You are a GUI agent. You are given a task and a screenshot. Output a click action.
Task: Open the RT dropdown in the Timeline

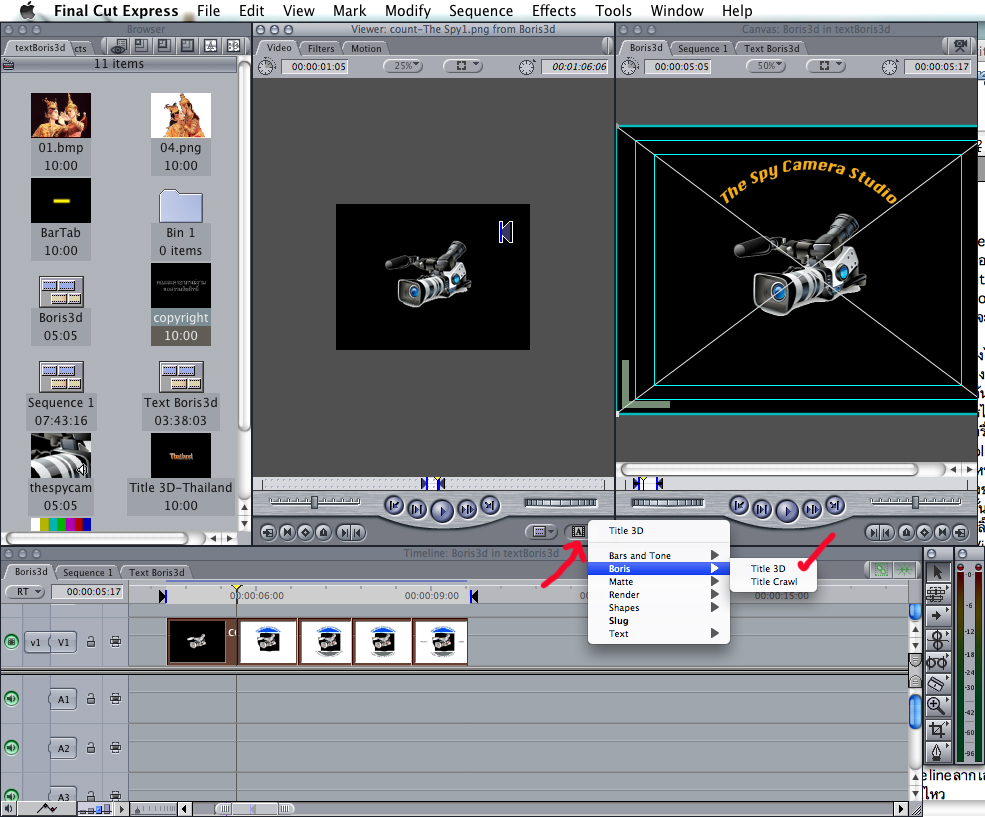[x=25, y=591]
